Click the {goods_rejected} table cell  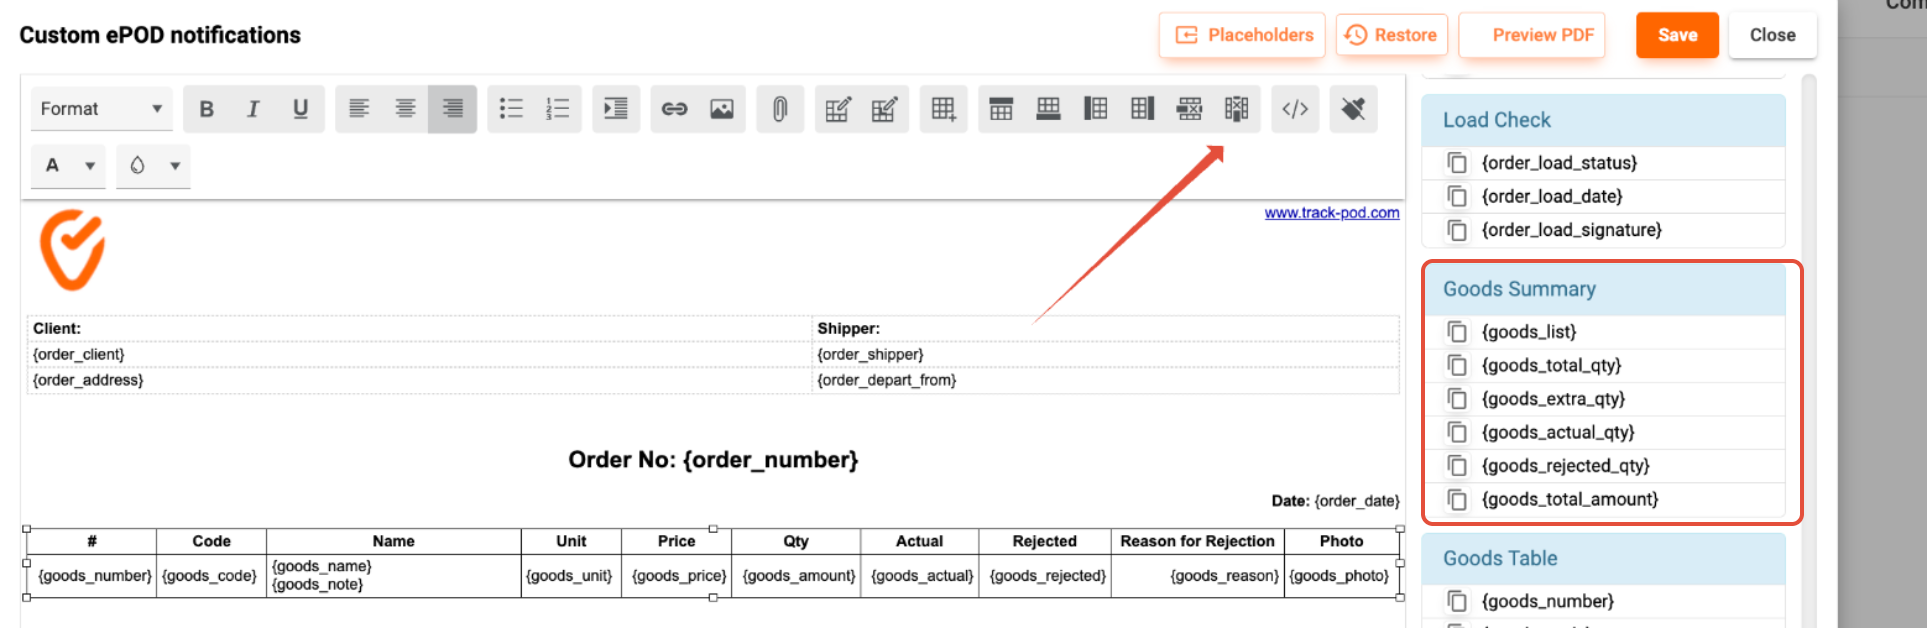click(x=1046, y=576)
